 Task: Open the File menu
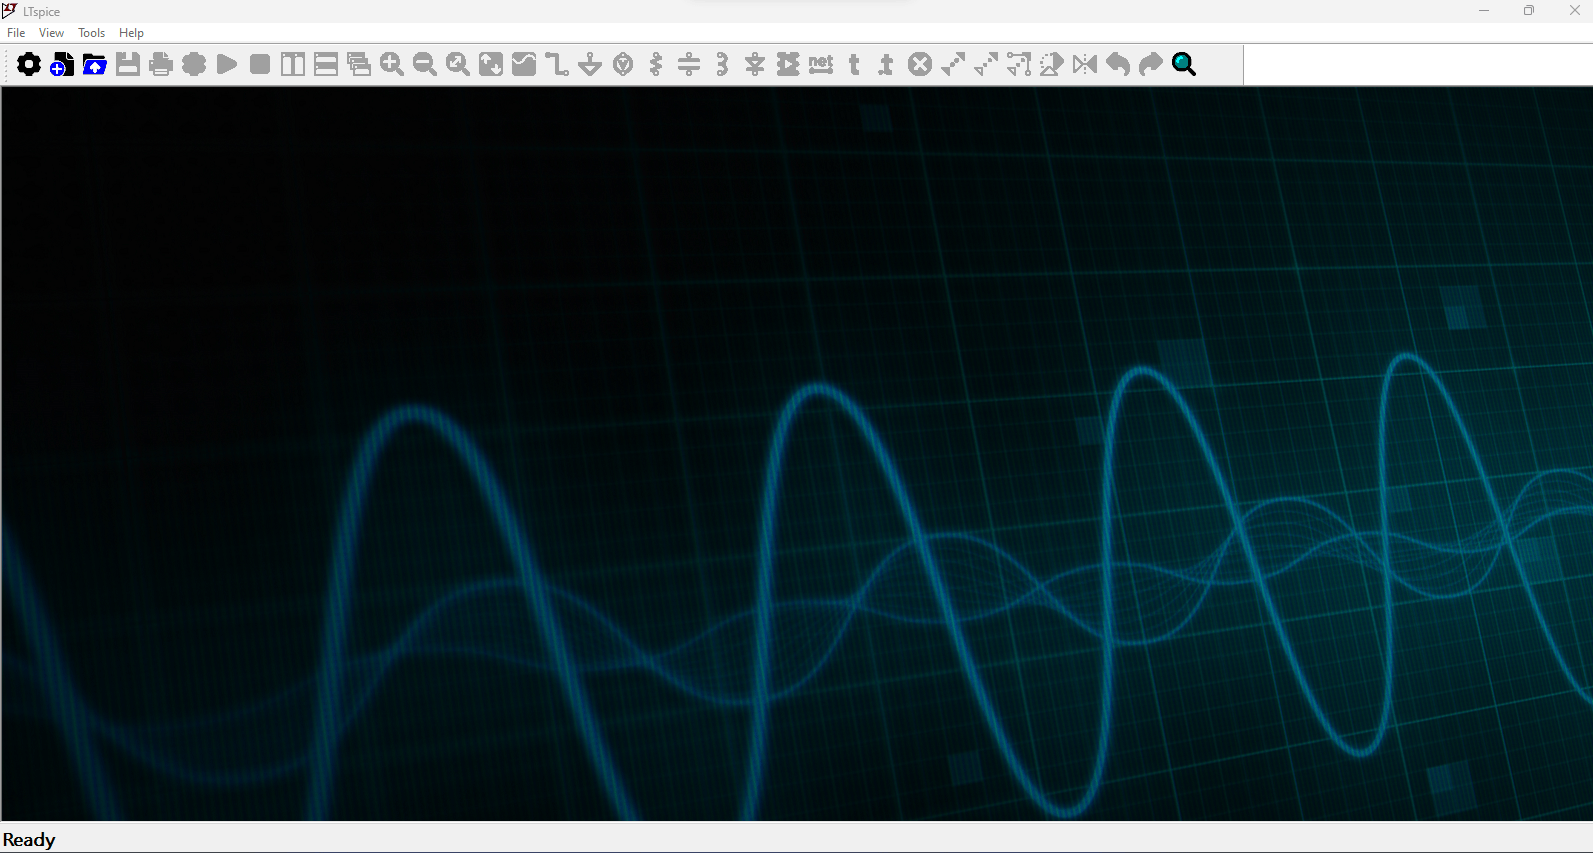tap(16, 33)
